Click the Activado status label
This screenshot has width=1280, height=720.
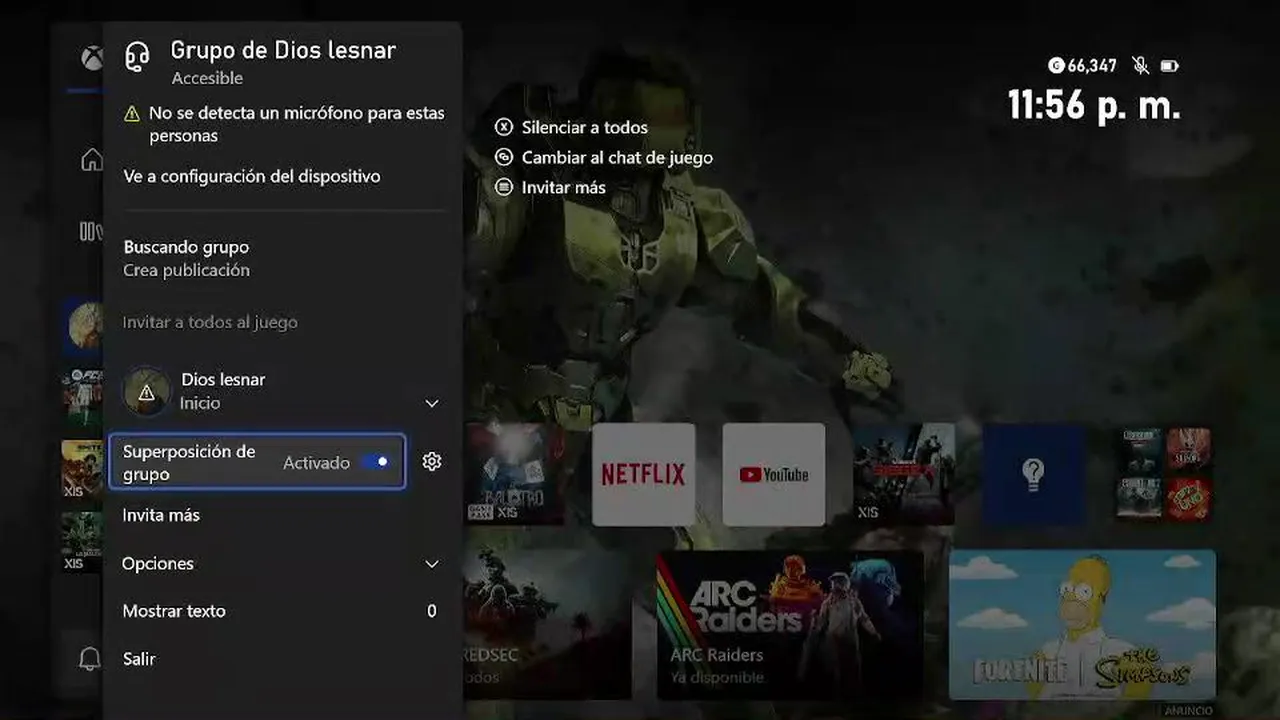[316, 463]
